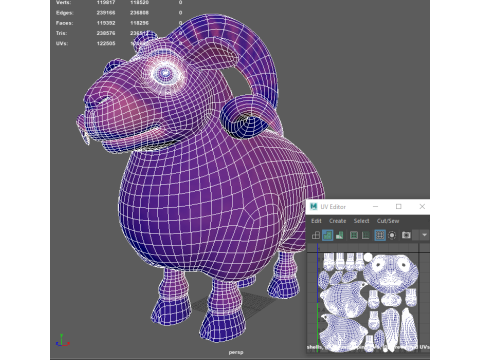Click the Faces label in the HUD
Viewport: 480px width, 360px height.
pos(64,23)
